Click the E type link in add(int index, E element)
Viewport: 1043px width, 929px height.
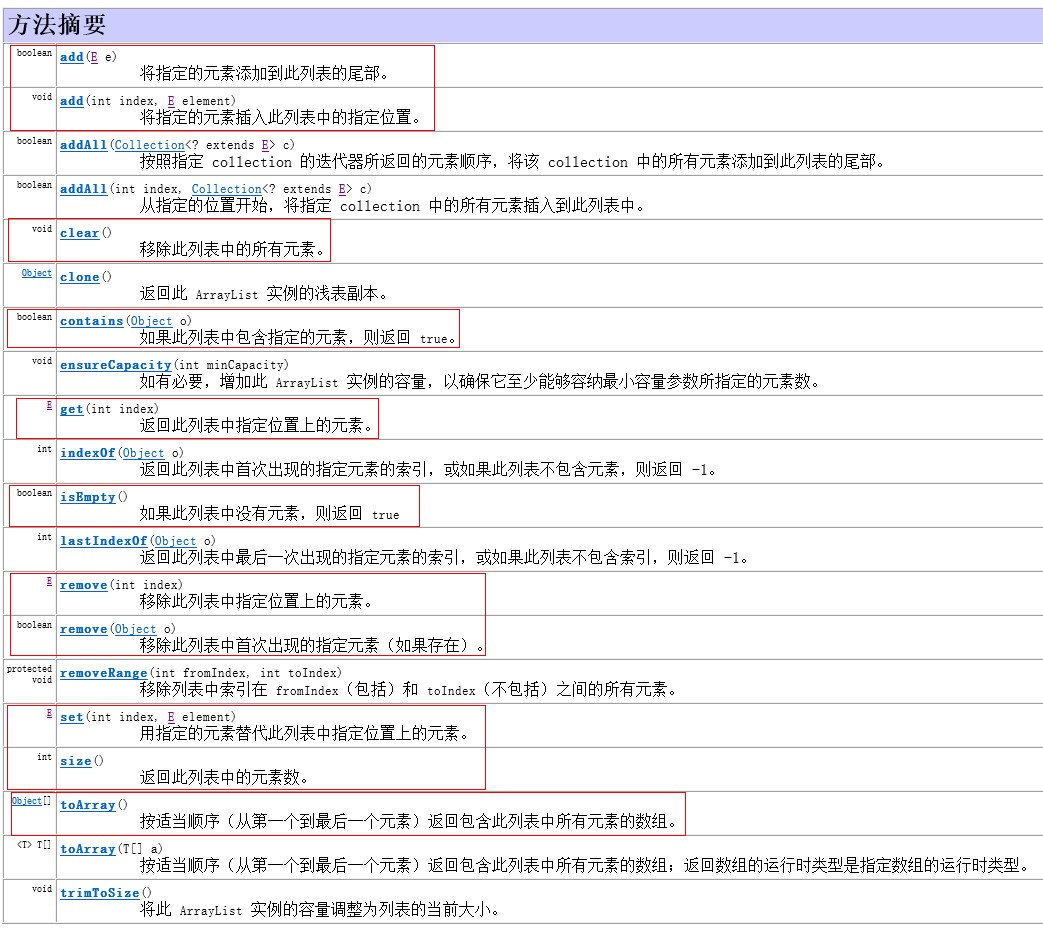pyautogui.click(x=171, y=101)
